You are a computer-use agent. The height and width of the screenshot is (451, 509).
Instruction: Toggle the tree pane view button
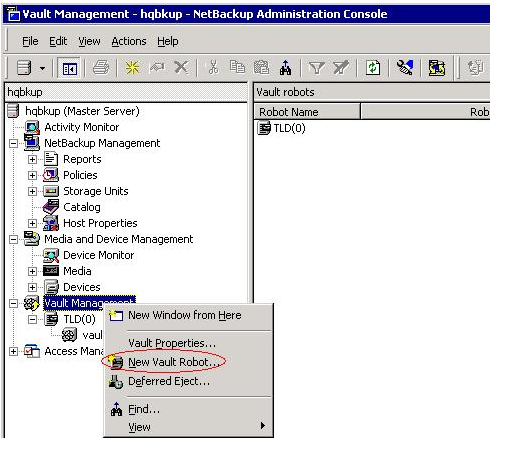click(70, 69)
